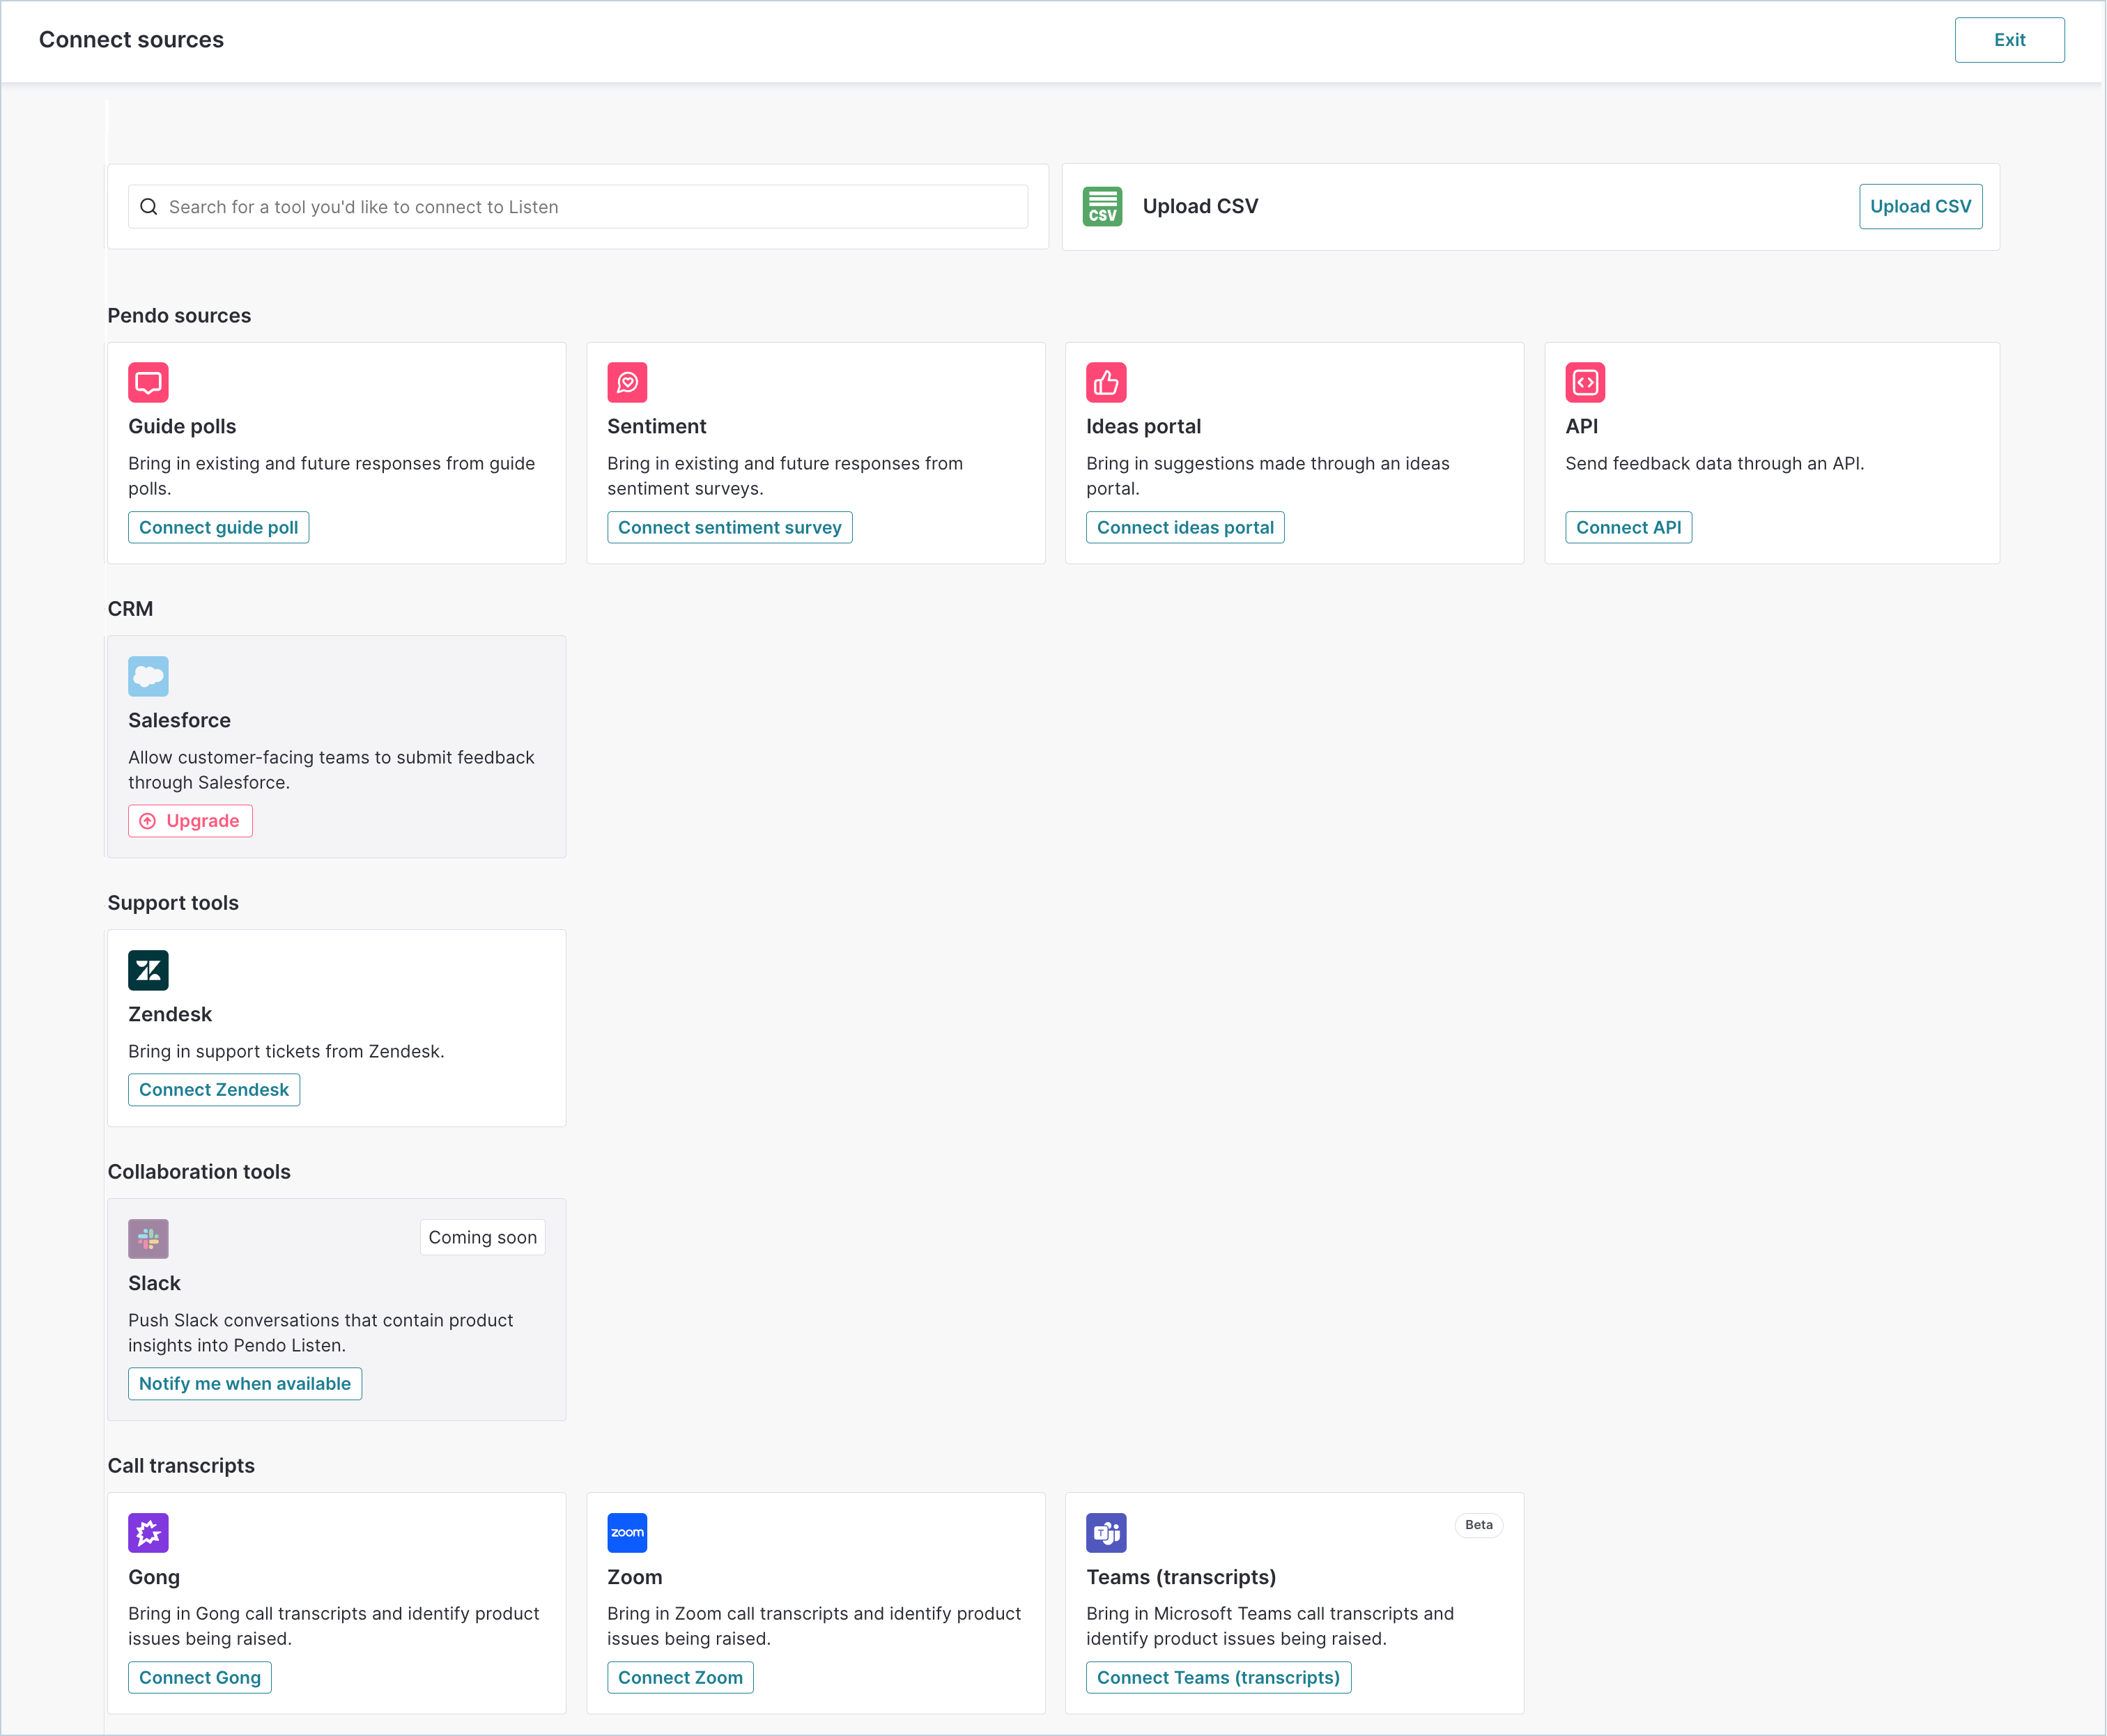Click Gong call transcripts description text
Viewport: 2107px width, 1736px height.
333,1626
